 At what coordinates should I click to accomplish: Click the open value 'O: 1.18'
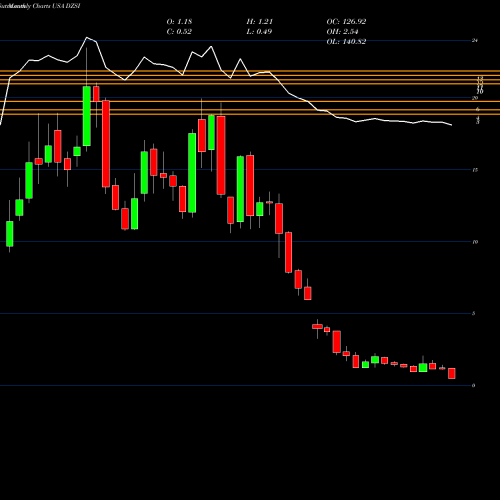179,22
